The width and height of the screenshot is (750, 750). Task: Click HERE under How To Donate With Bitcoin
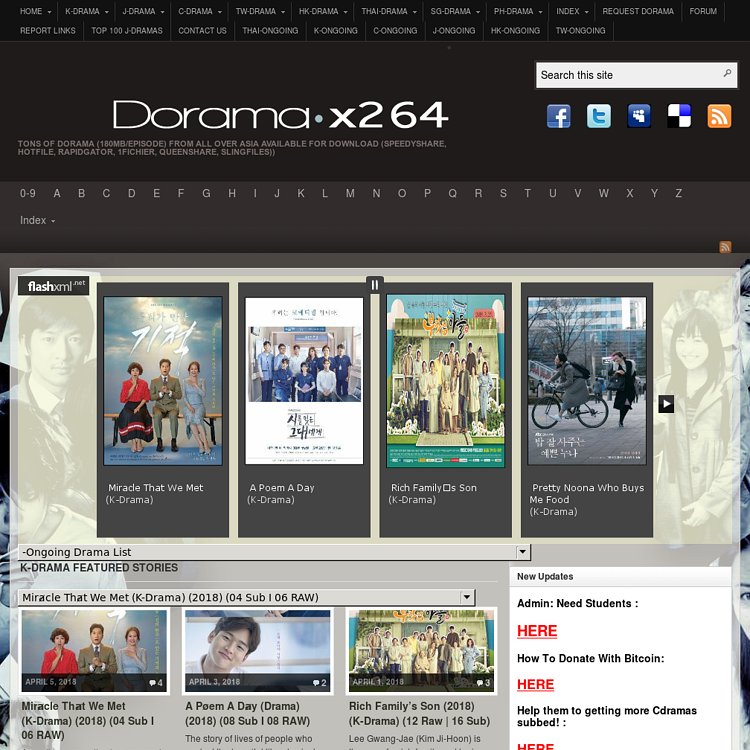pyautogui.click(x=535, y=684)
